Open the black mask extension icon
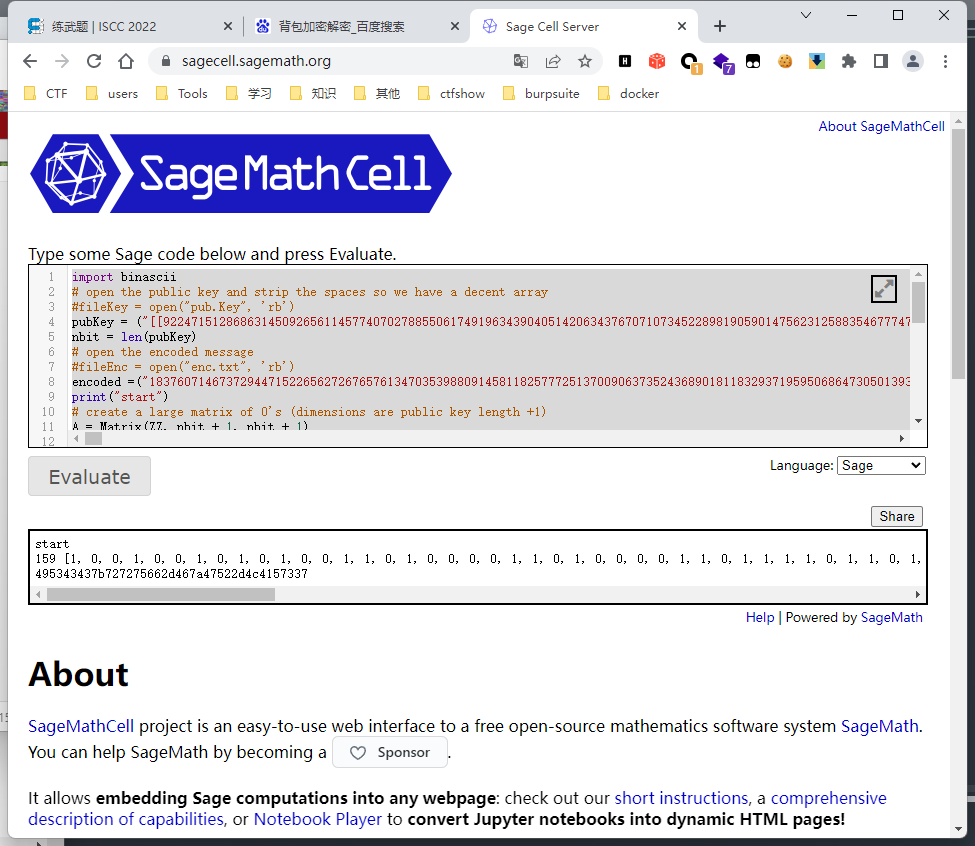 (753, 61)
